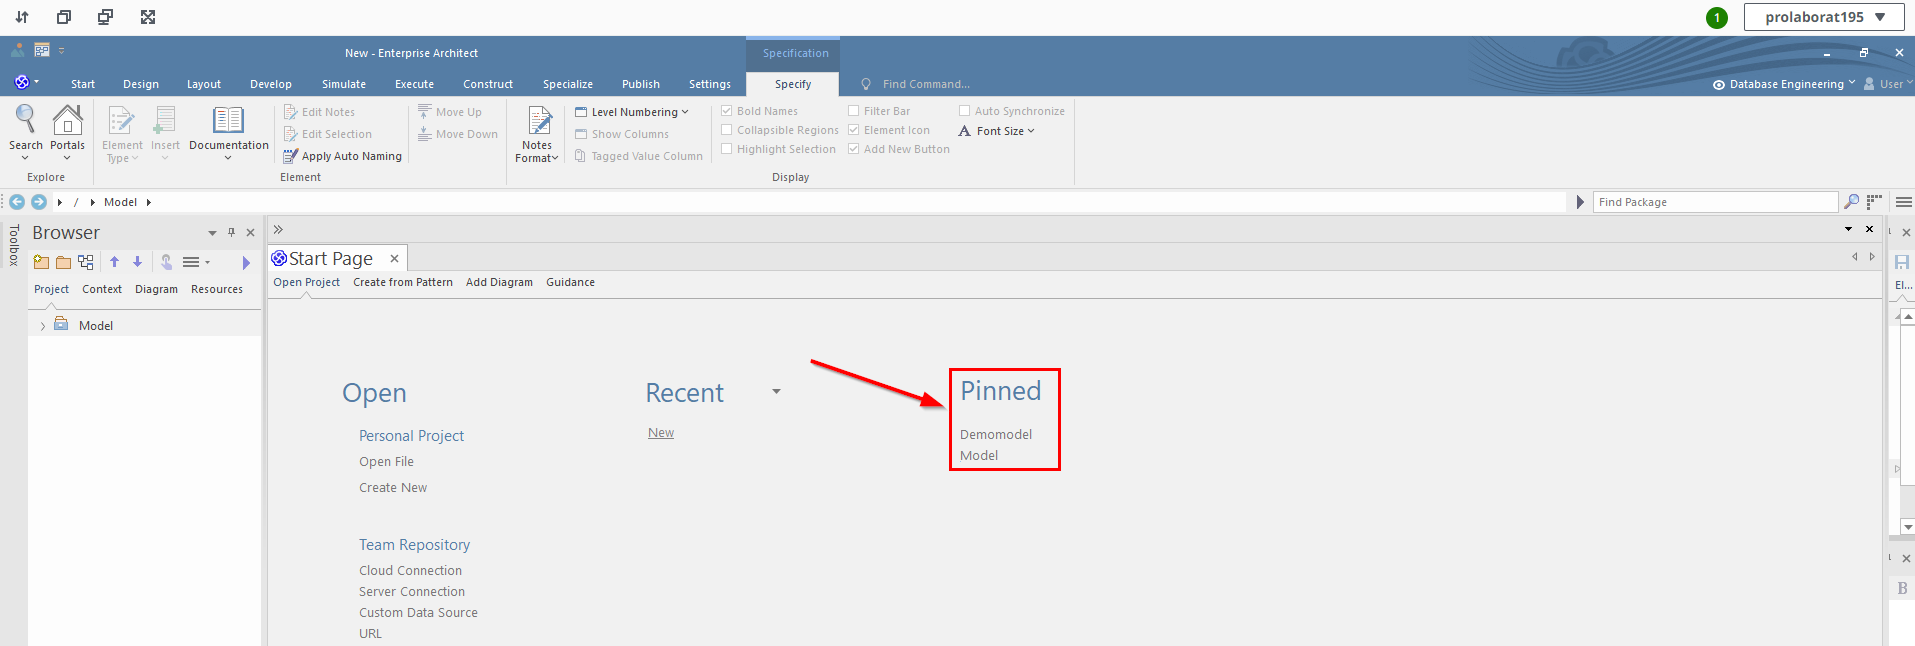Viewport: 1915px width, 646px height.
Task: Select the Context tab in Browser
Action: 102,289
